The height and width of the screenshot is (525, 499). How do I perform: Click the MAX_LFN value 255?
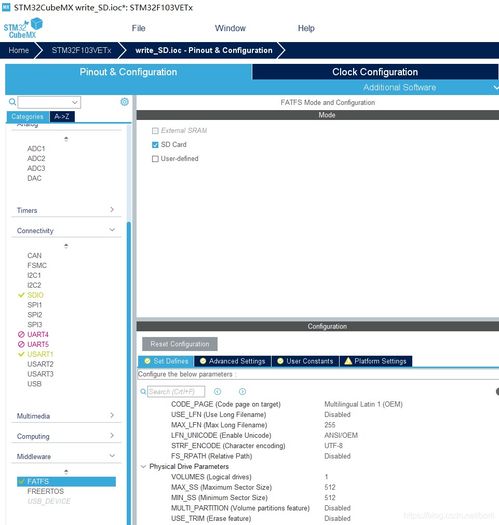tap(330, 425)
